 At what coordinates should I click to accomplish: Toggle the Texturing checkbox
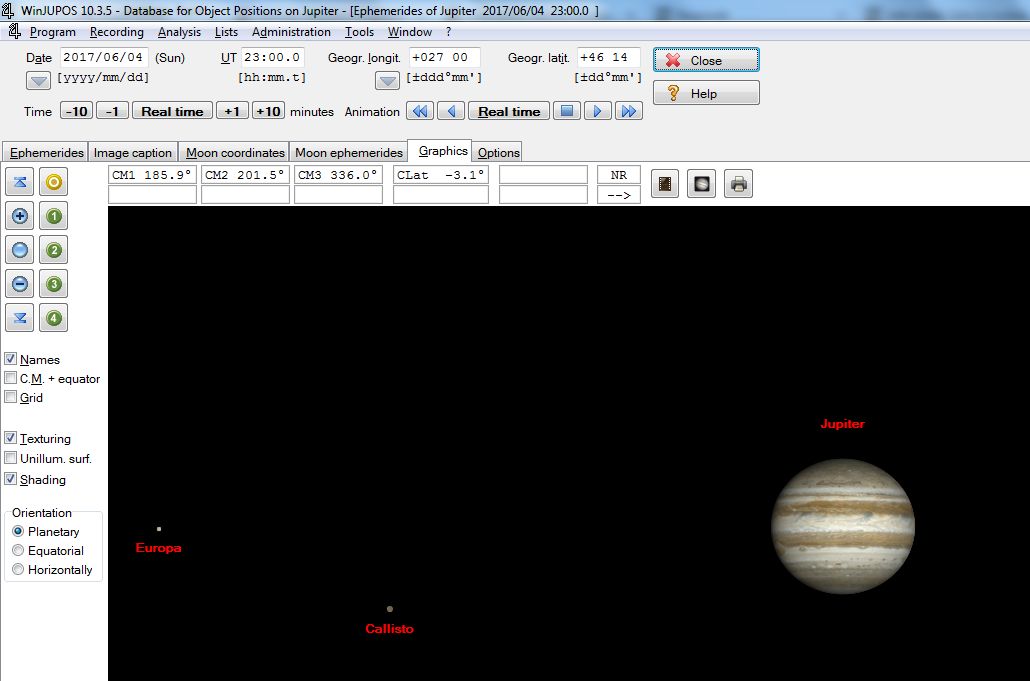coord(11,437)
